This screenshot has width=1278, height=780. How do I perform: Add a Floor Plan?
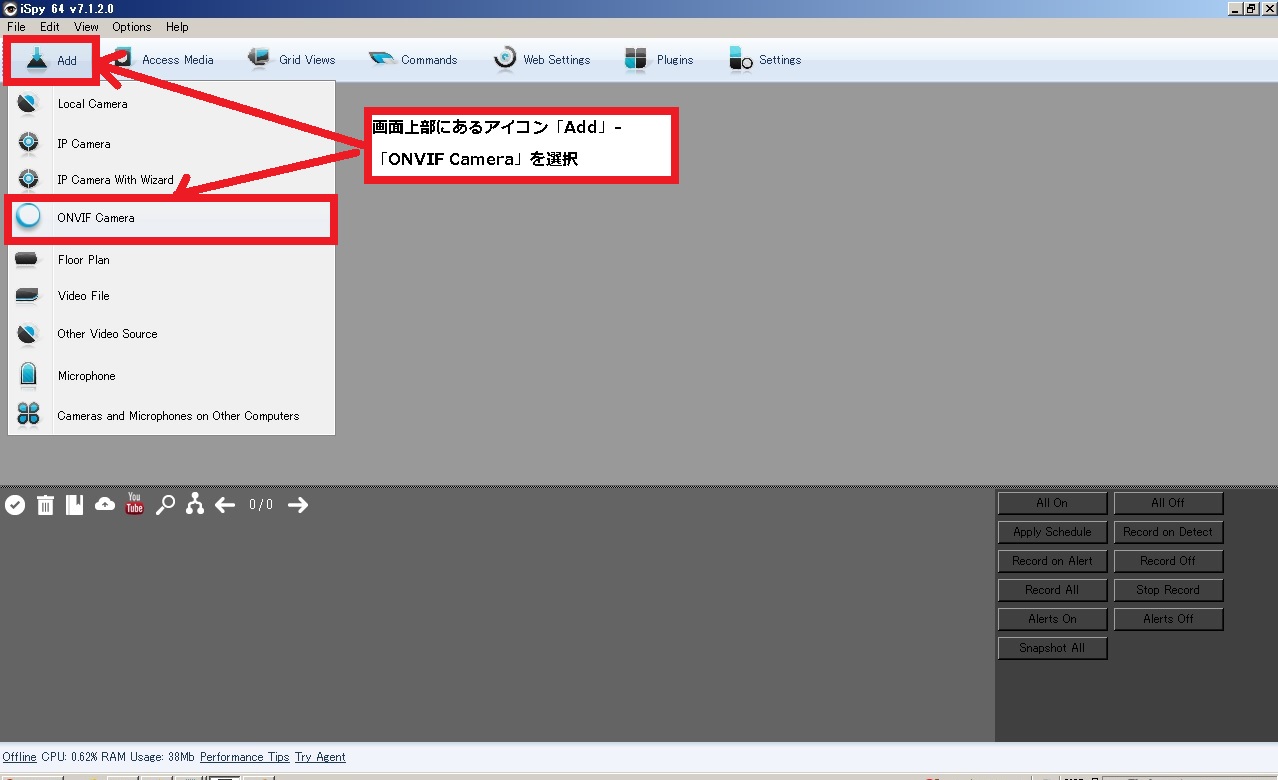171,260
